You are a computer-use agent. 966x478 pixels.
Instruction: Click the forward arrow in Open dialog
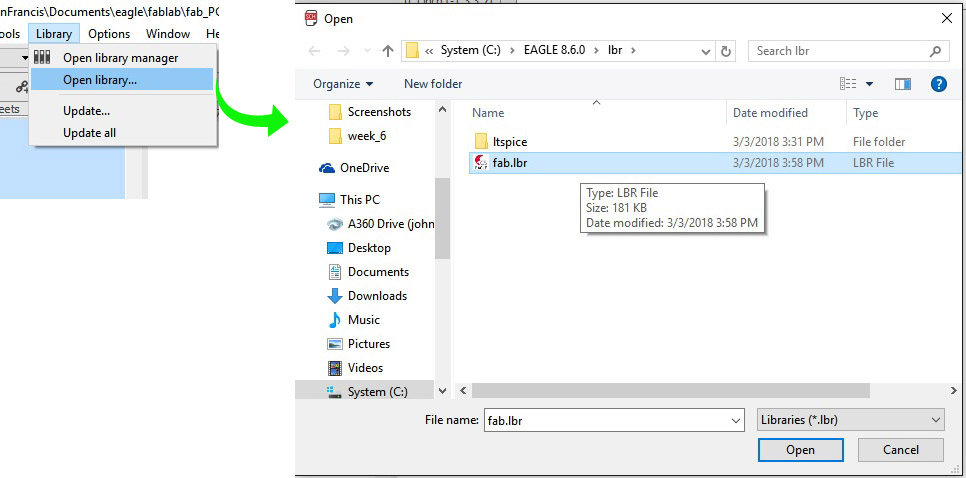click(343, 51)
